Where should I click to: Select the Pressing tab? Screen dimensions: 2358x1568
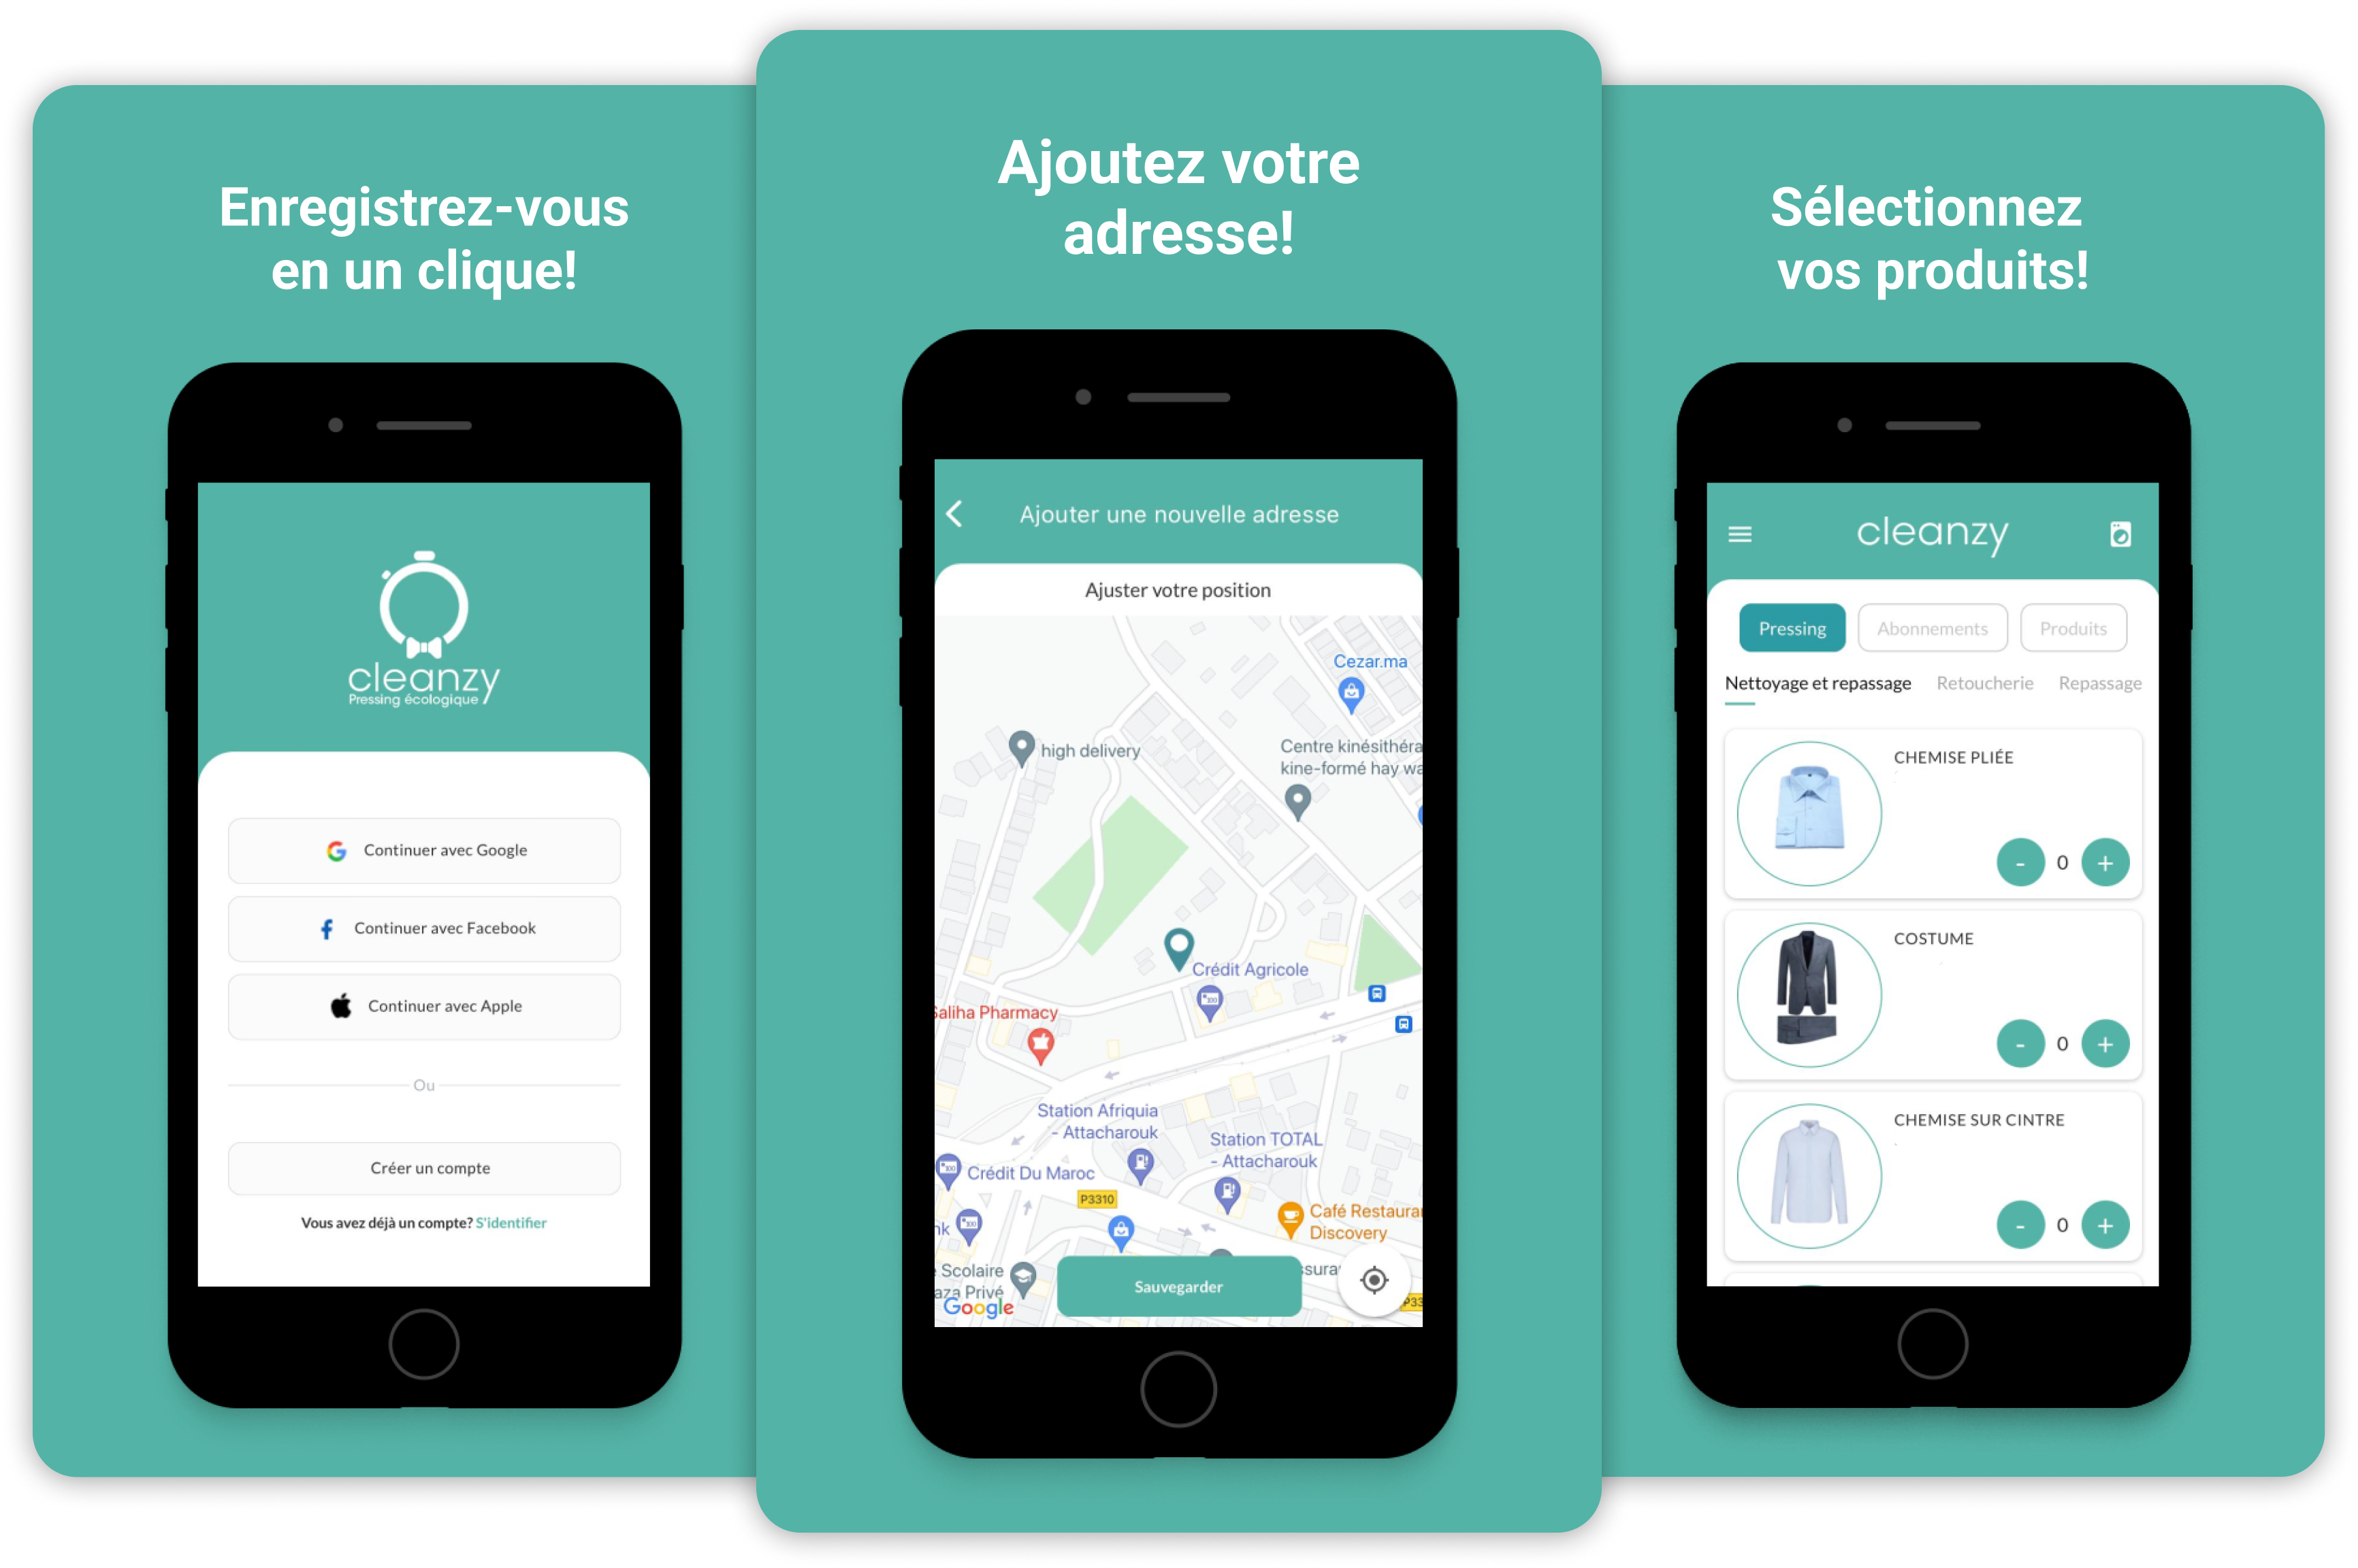tap(1788, 627)
